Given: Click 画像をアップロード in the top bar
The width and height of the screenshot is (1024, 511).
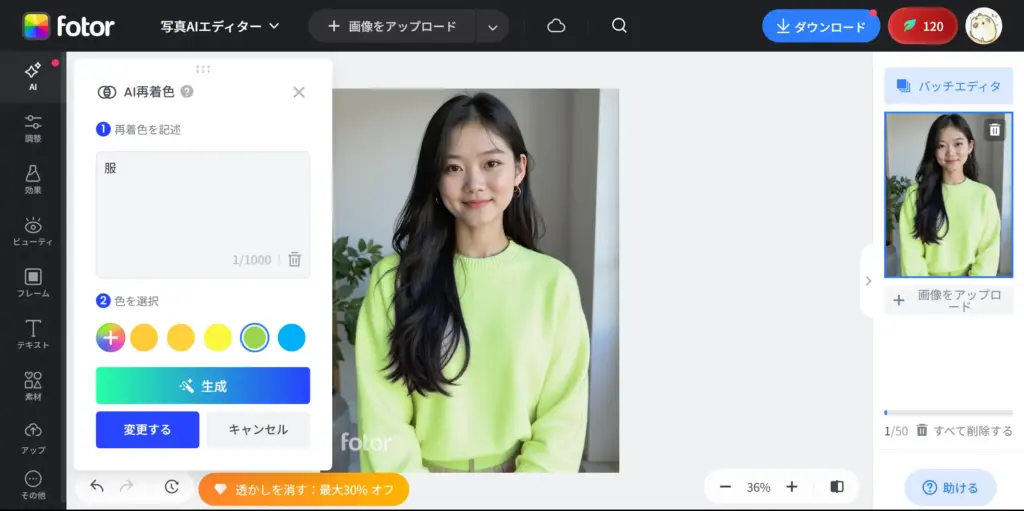Looking at the screenshot, I should pyautogui.click(x=392, y=26).
